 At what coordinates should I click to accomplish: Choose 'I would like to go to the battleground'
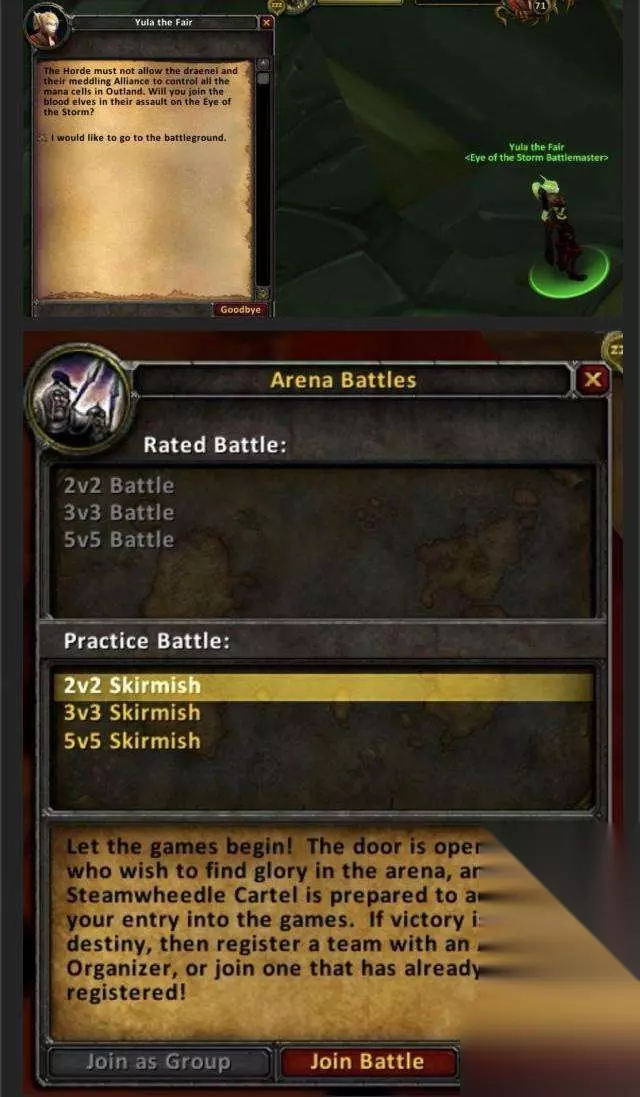[138, 138]
